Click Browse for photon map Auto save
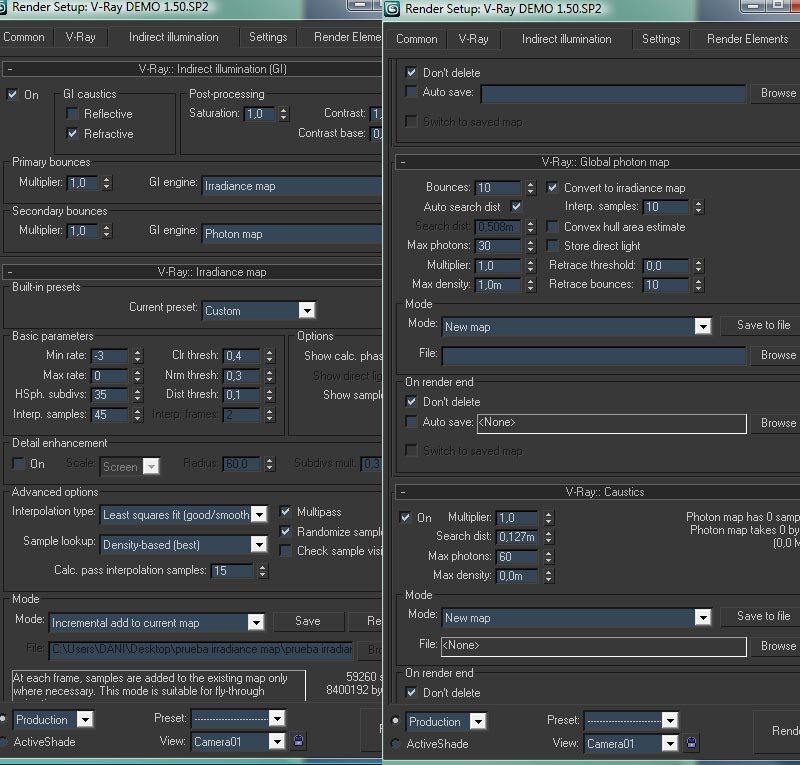Image resolution: width=800 pixels, height=765 pixels. click(776, 423)
